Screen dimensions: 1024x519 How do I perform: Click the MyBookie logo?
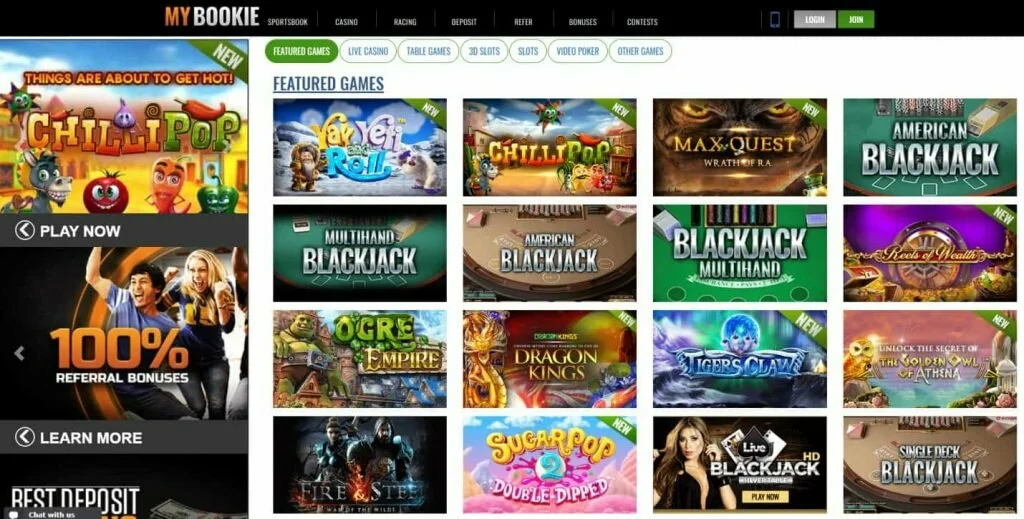(x=212, y=16)
